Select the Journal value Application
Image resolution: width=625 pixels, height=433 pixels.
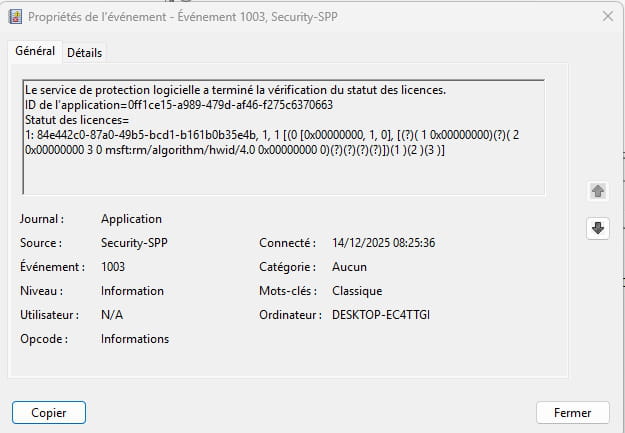point(131,219)
